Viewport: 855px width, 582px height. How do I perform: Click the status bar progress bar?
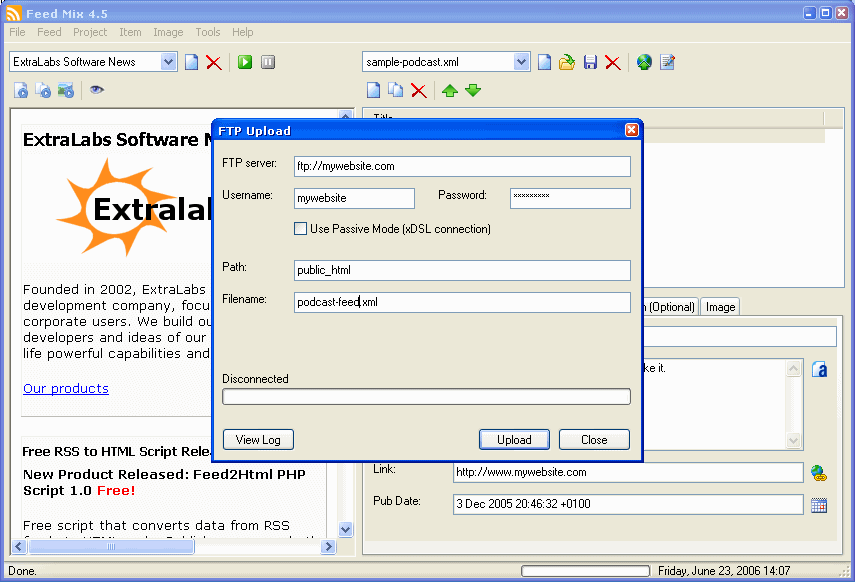586,571
